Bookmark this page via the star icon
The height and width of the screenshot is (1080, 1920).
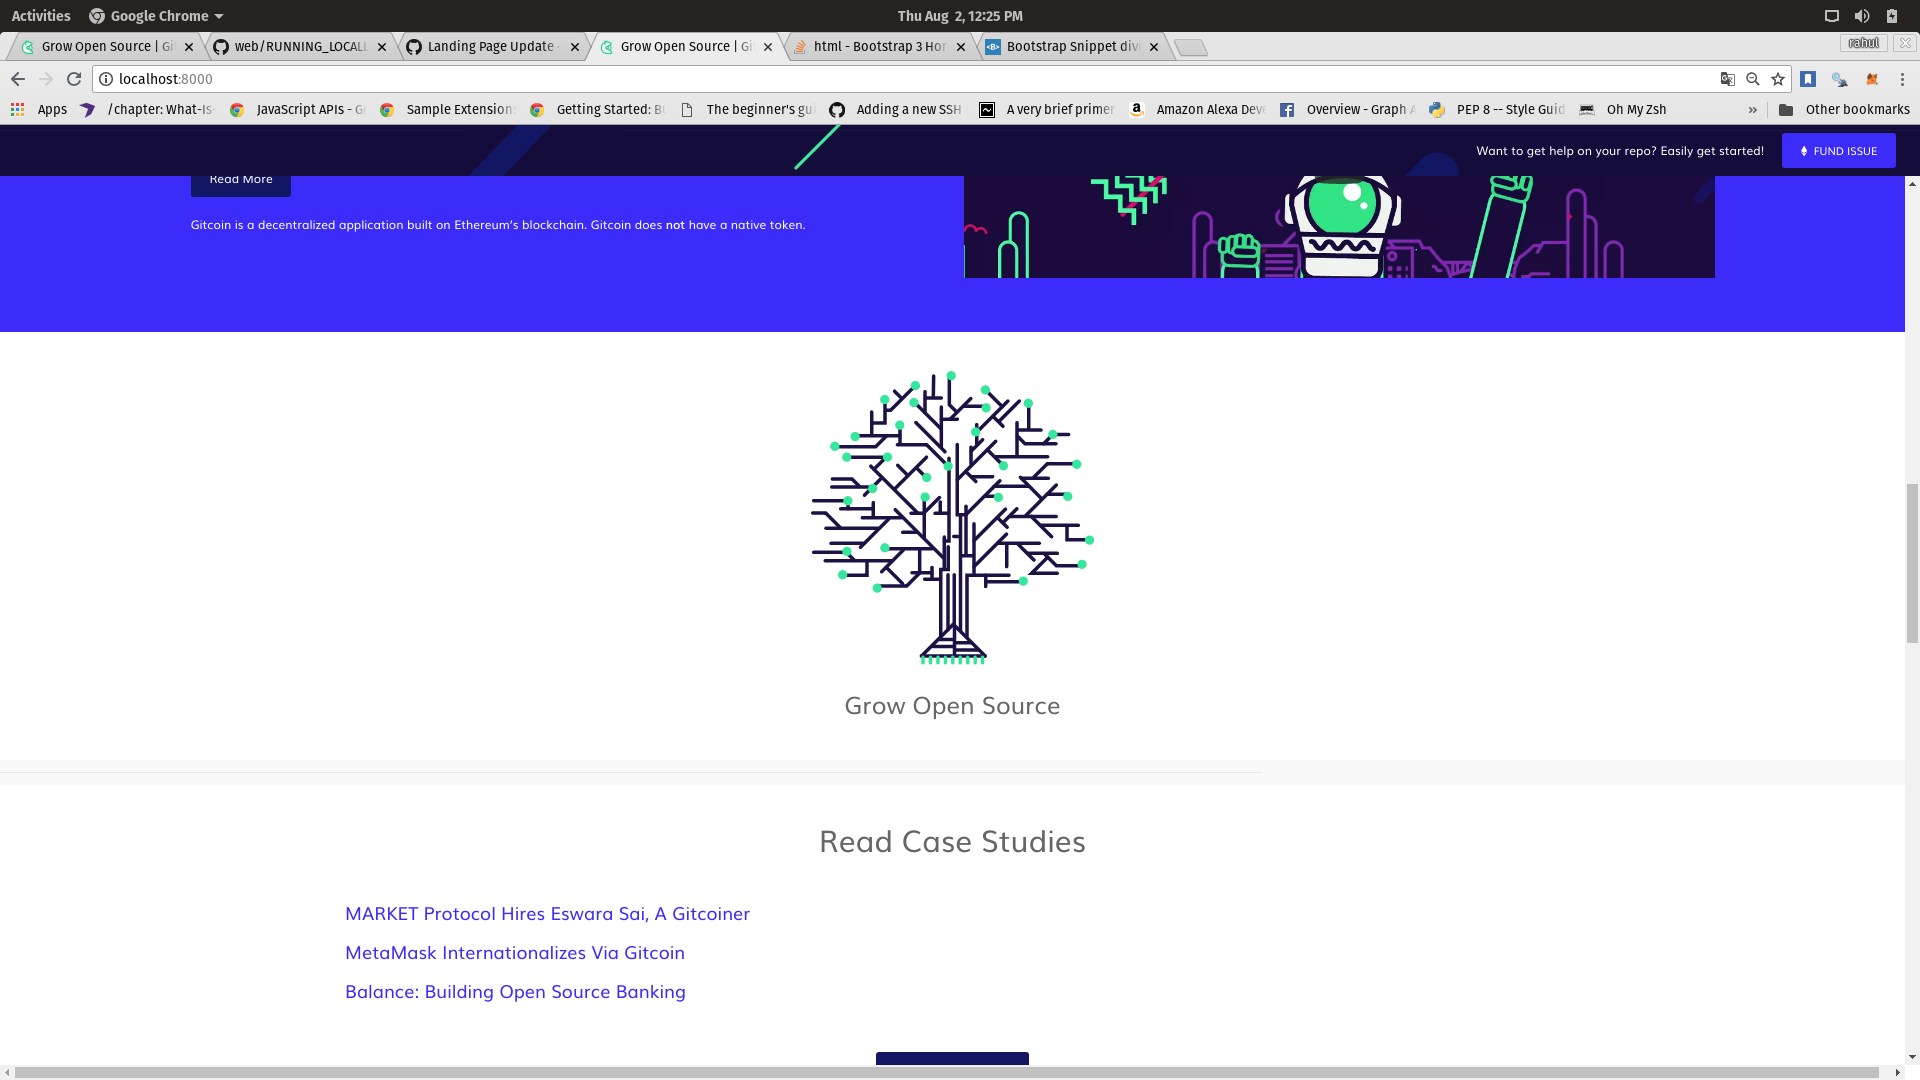pyautogui.click(x=1778, y=79)
